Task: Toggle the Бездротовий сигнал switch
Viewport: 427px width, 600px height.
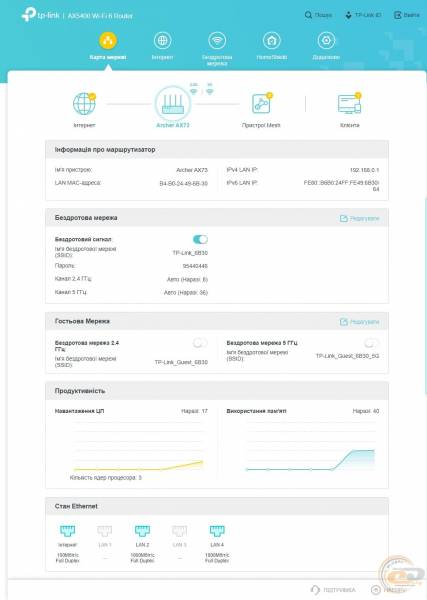Action: (200, 239)
